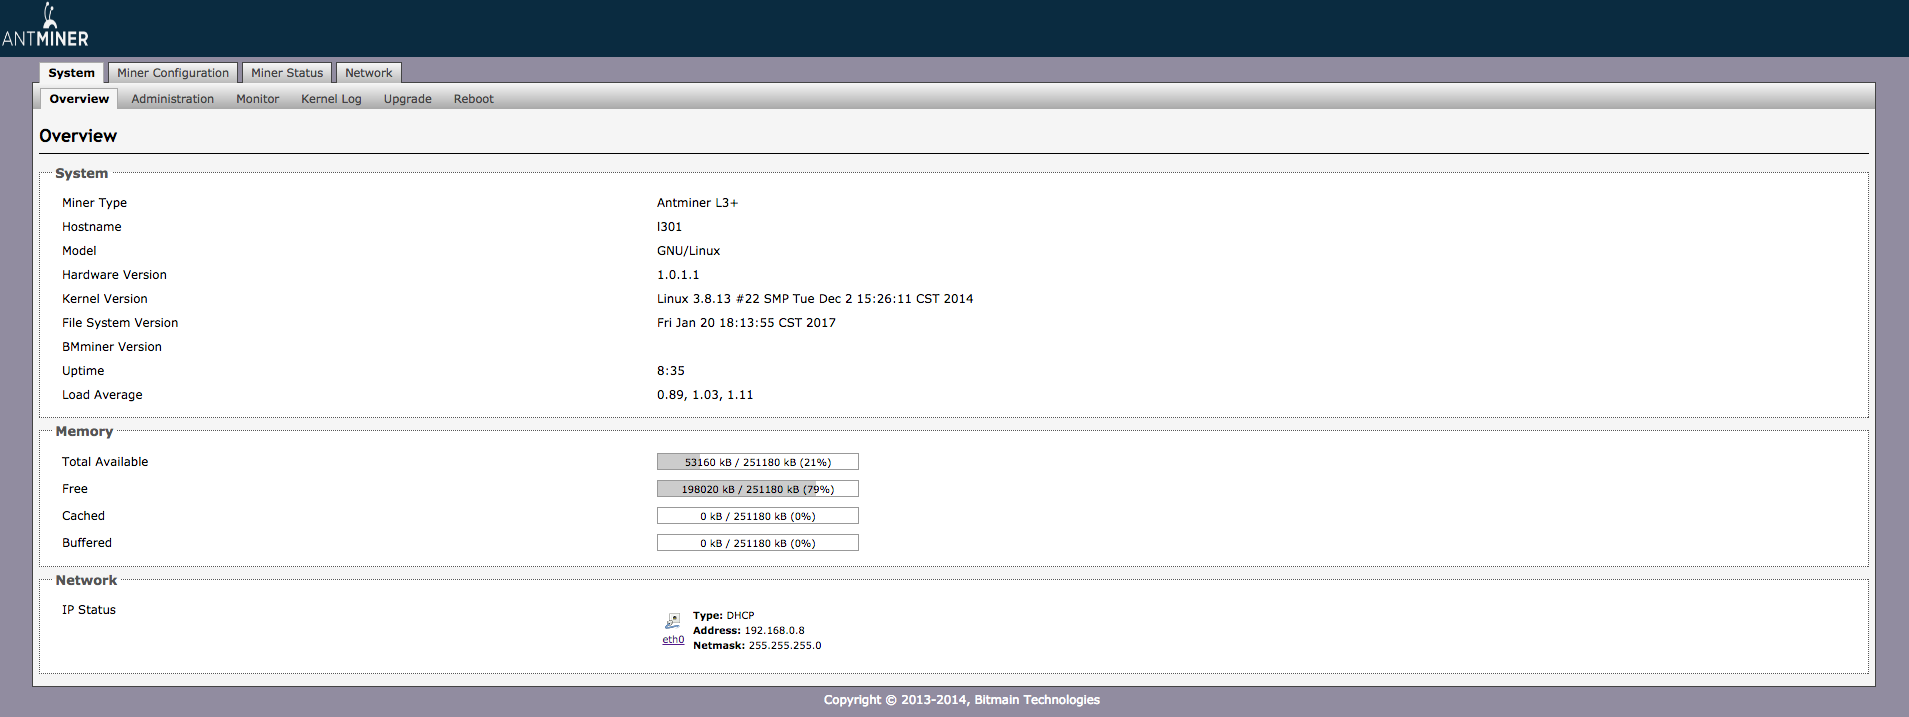
Task: Click the Antminer L3+ miner type value
Action: click(x=697, y=203)
